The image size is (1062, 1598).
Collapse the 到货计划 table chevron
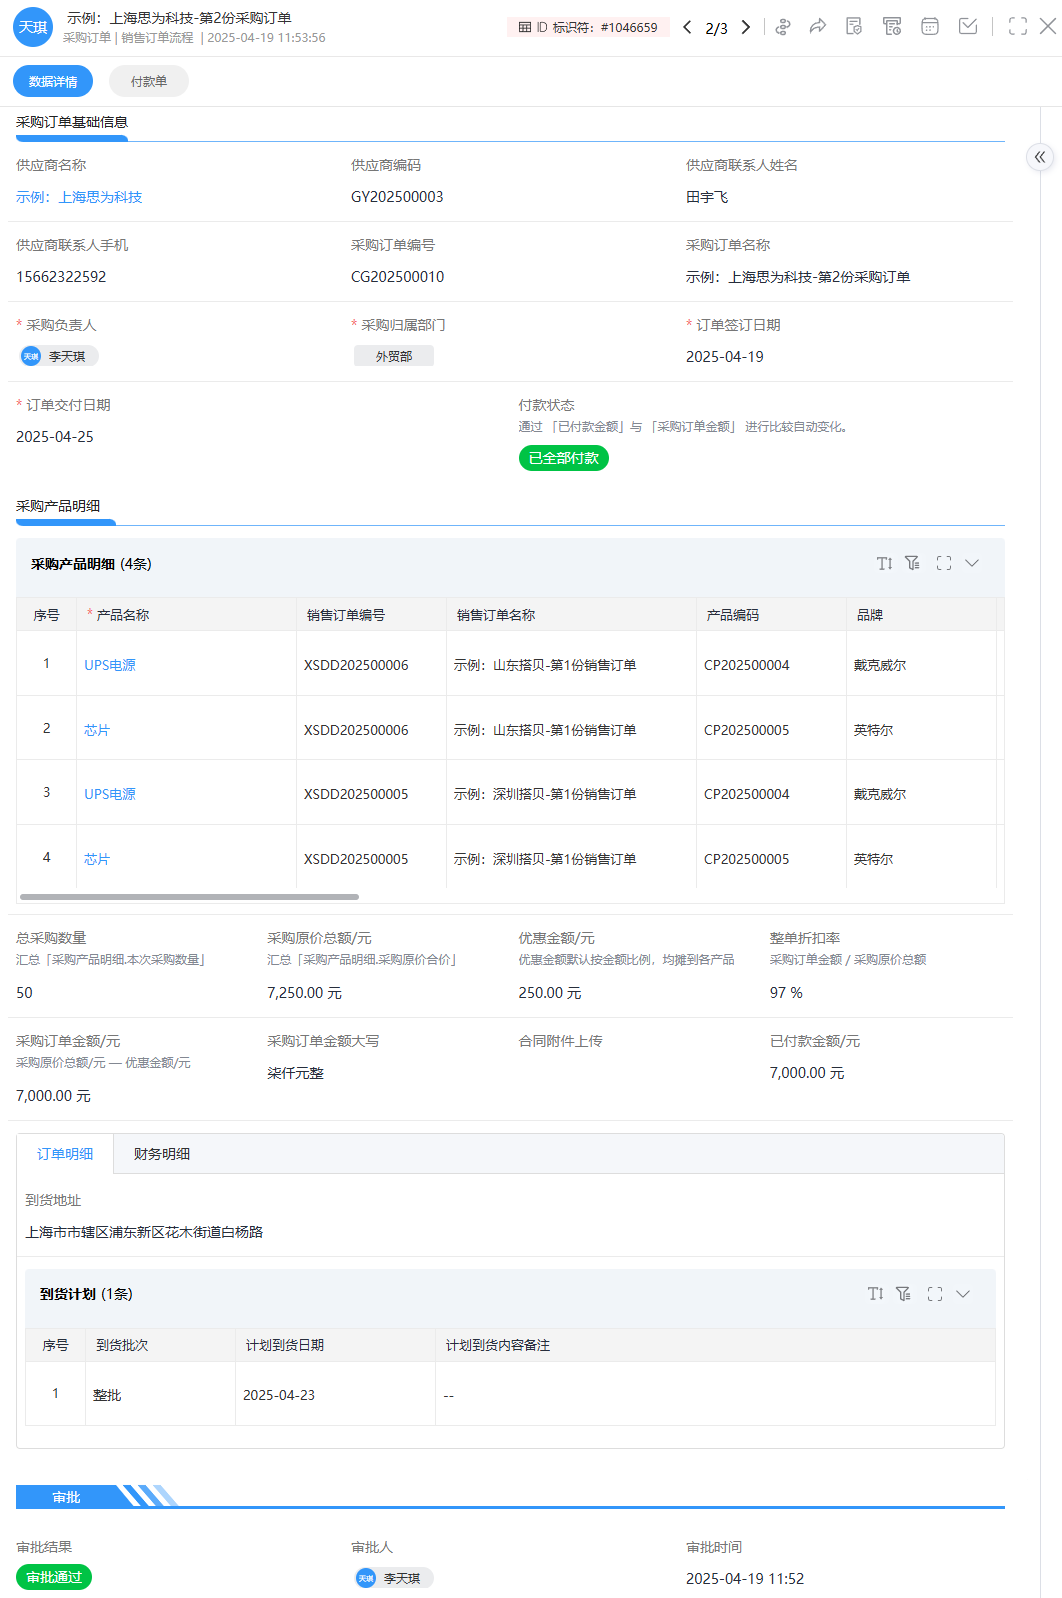pyautogui.click(x=963, y=1294)
